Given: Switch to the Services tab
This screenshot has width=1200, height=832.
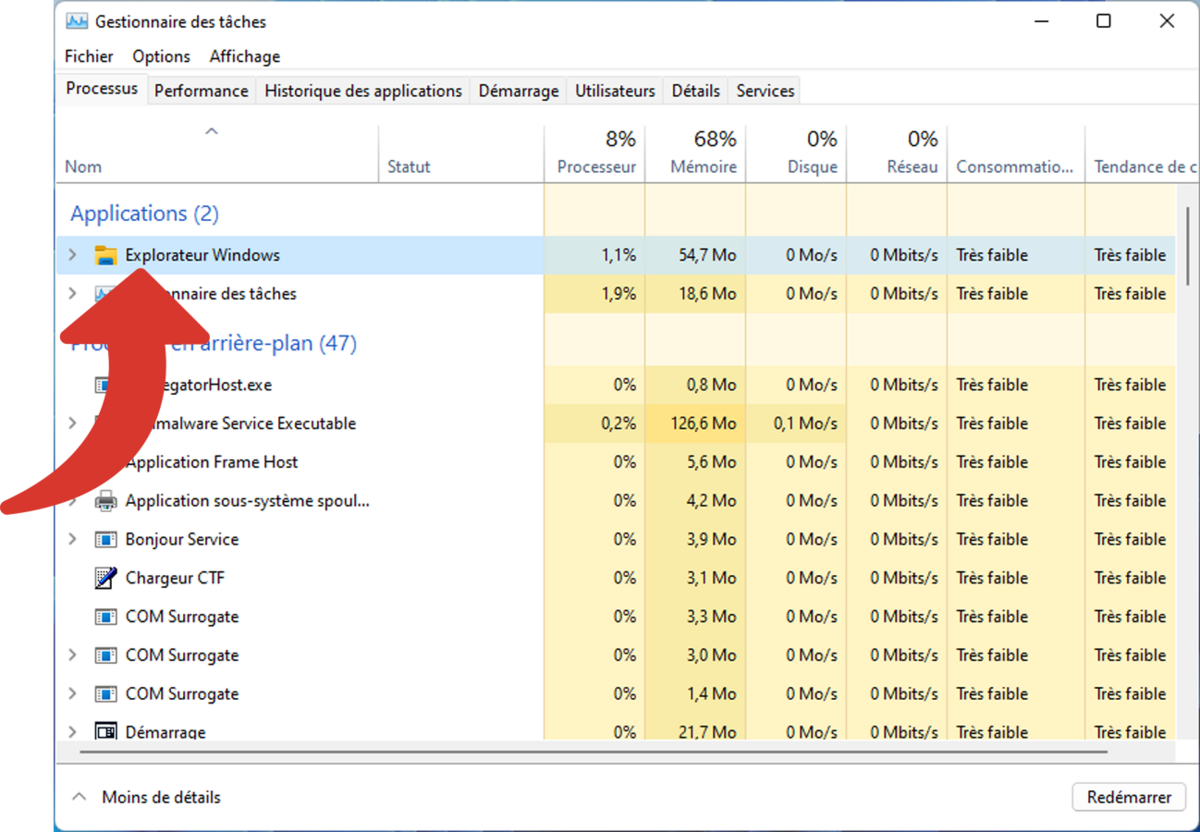Looking at the screenshot, I should click(765, 91).
